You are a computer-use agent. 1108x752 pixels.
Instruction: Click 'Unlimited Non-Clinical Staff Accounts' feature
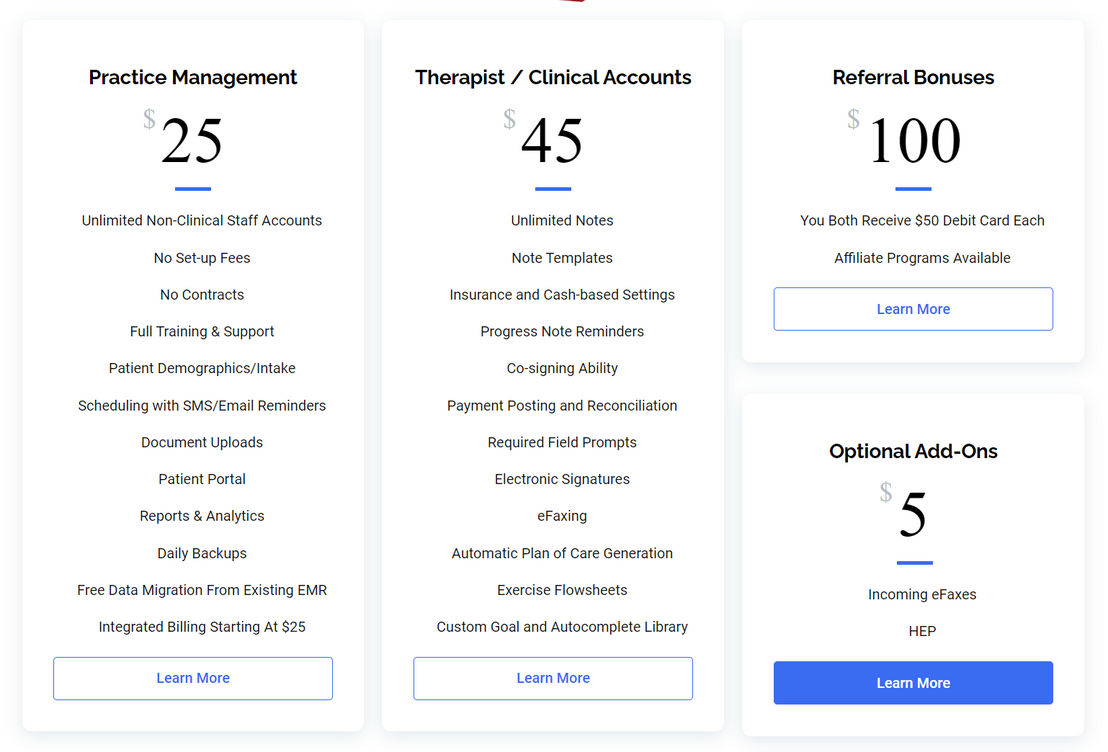click(201, 221)
